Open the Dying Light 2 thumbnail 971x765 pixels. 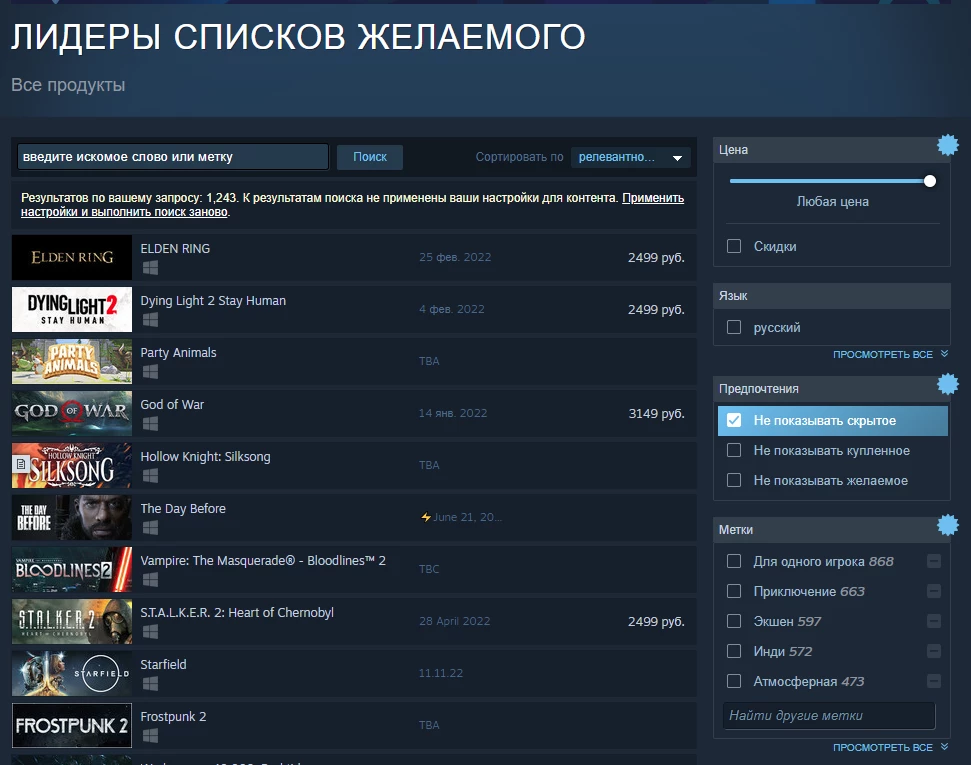click(72, 309)
